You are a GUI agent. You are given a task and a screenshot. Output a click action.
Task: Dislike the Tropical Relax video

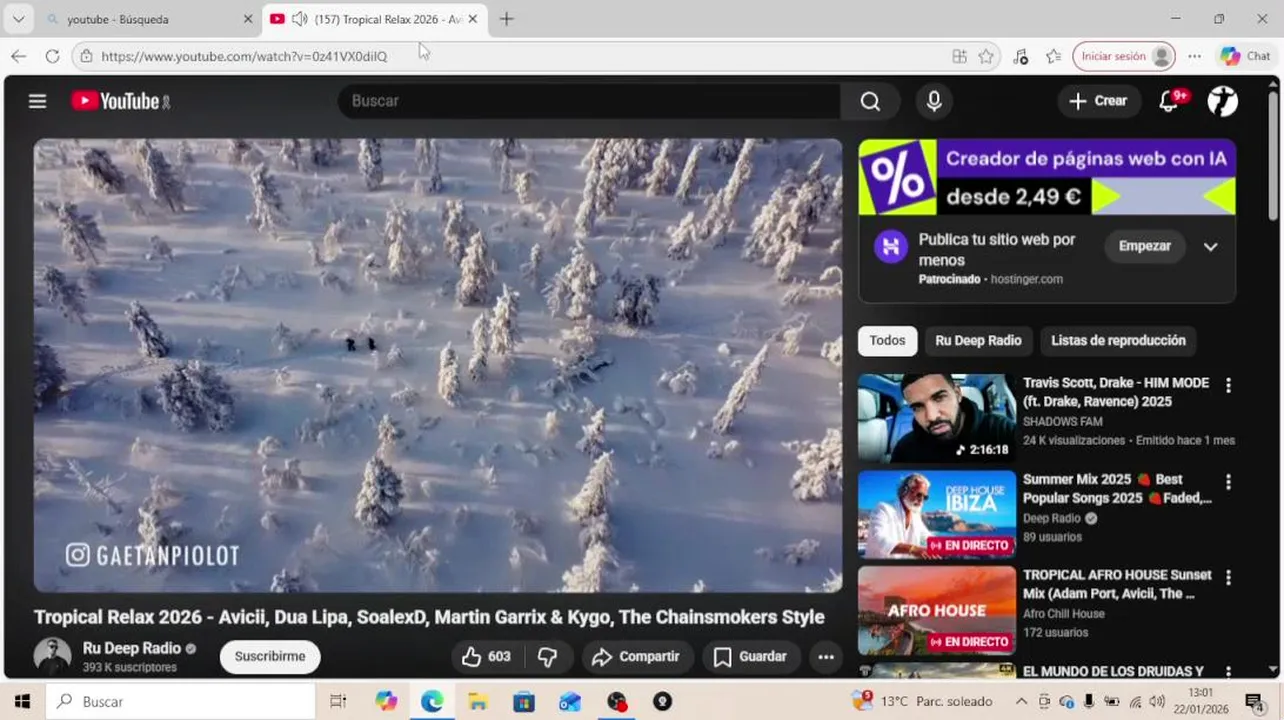coord(547,657)
